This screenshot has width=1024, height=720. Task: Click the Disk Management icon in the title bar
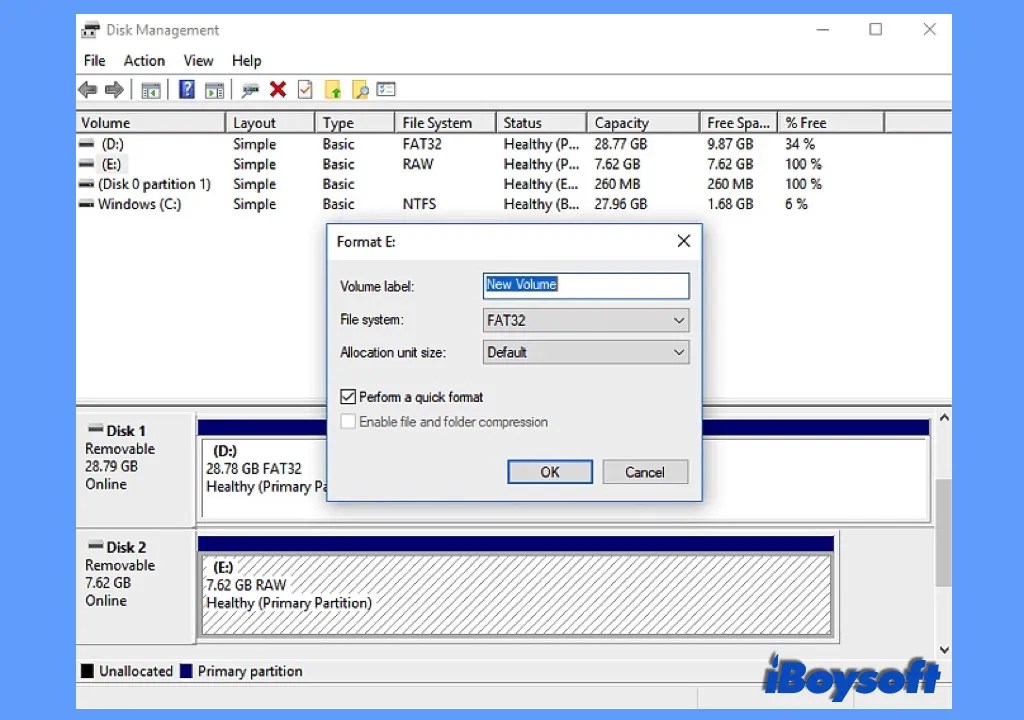pyautogui.click(x=88, y=29)
